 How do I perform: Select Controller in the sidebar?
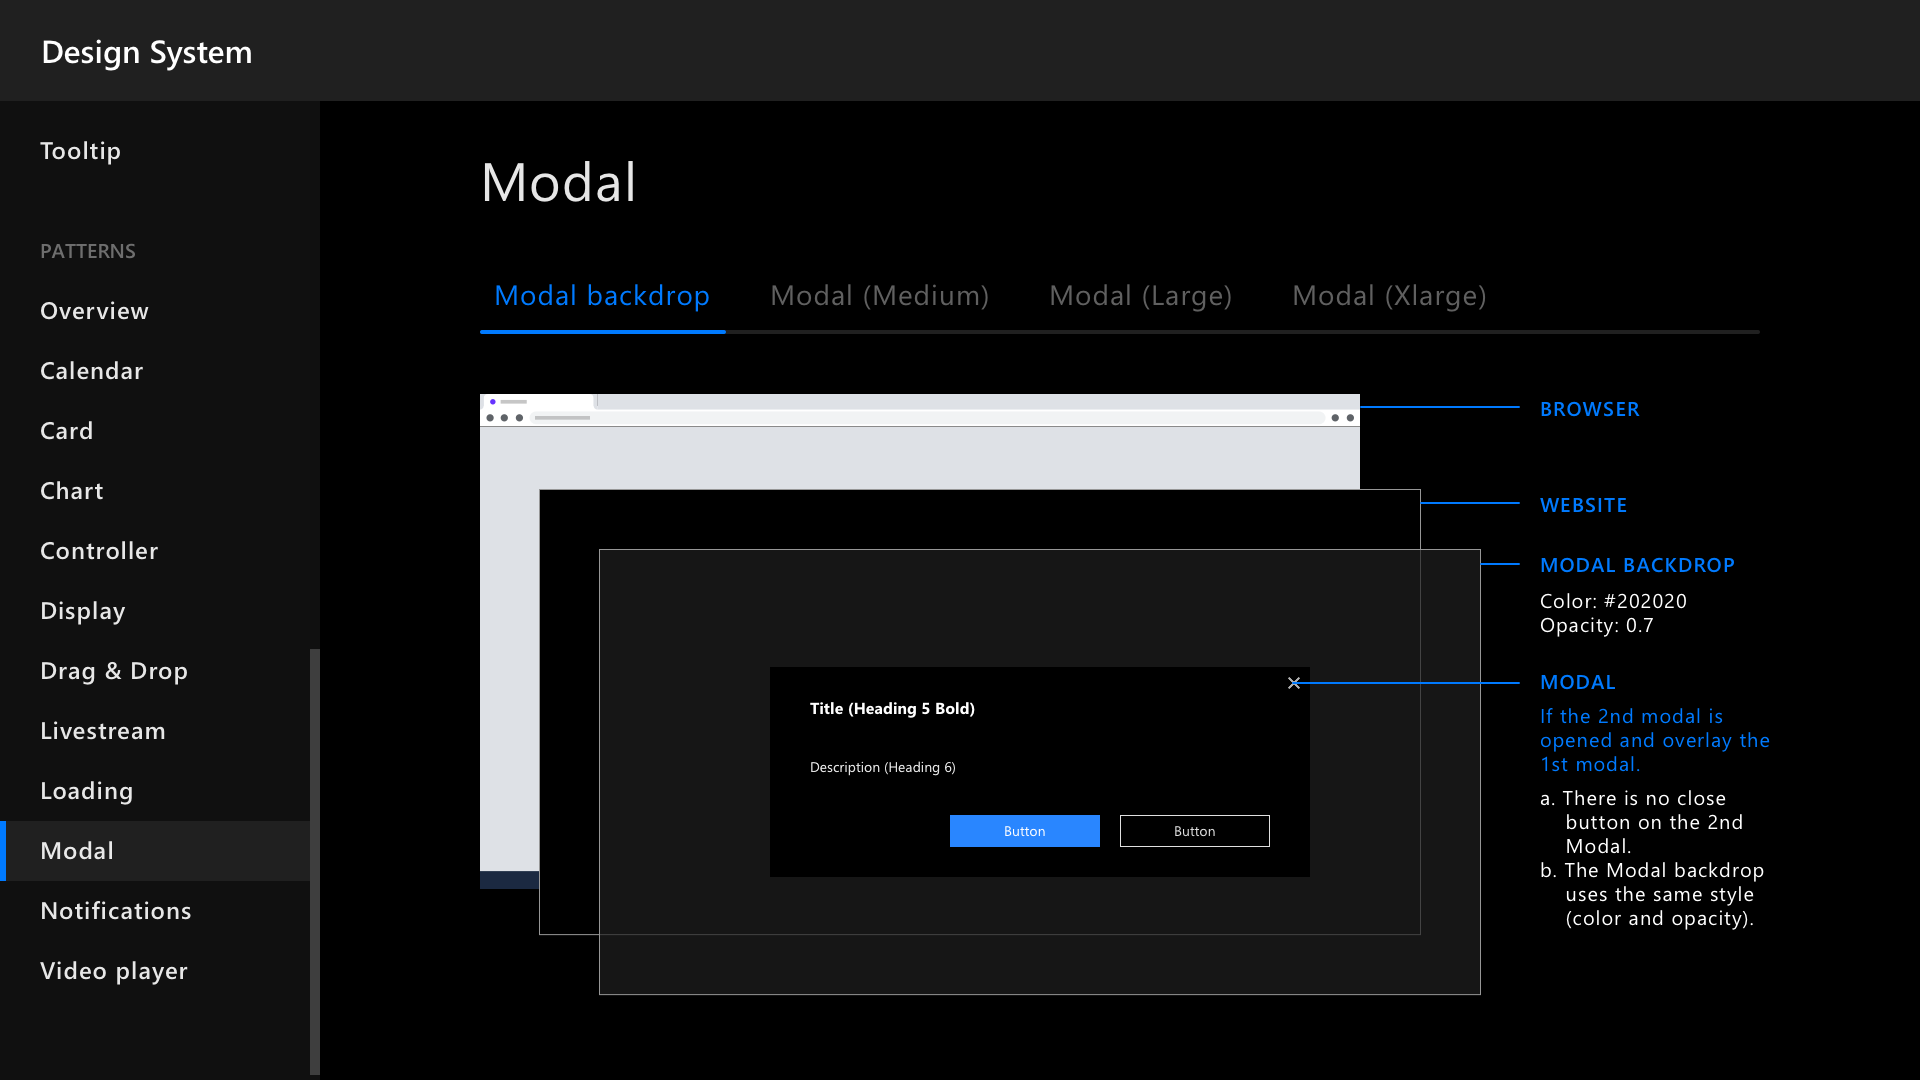pos(99,551)
